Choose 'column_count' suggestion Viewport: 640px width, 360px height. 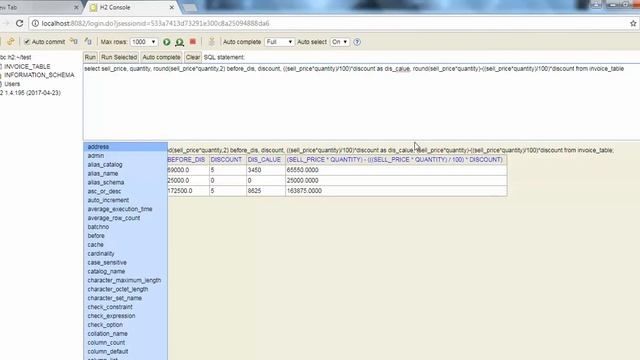click(126, 342)
